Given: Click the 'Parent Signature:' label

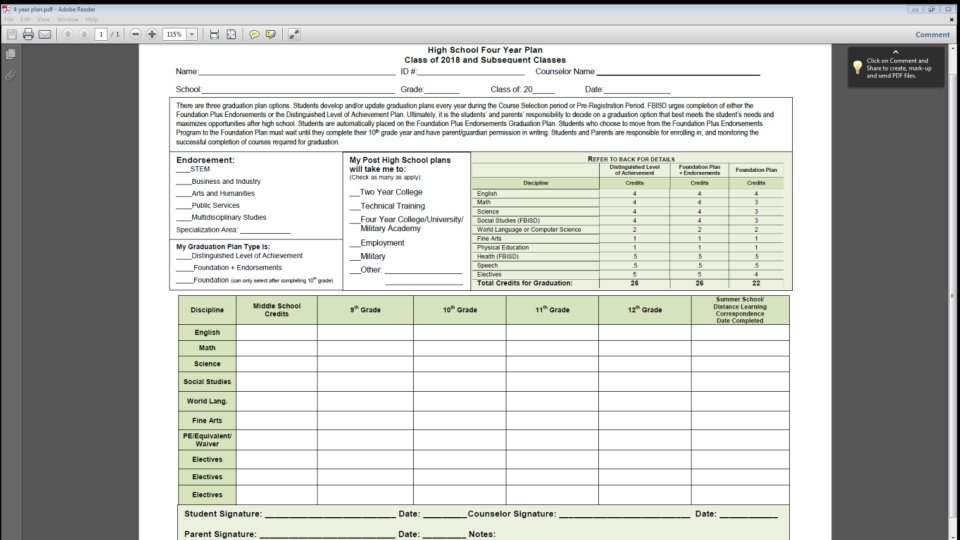Looking at the screenshot, I should [220, 534].
